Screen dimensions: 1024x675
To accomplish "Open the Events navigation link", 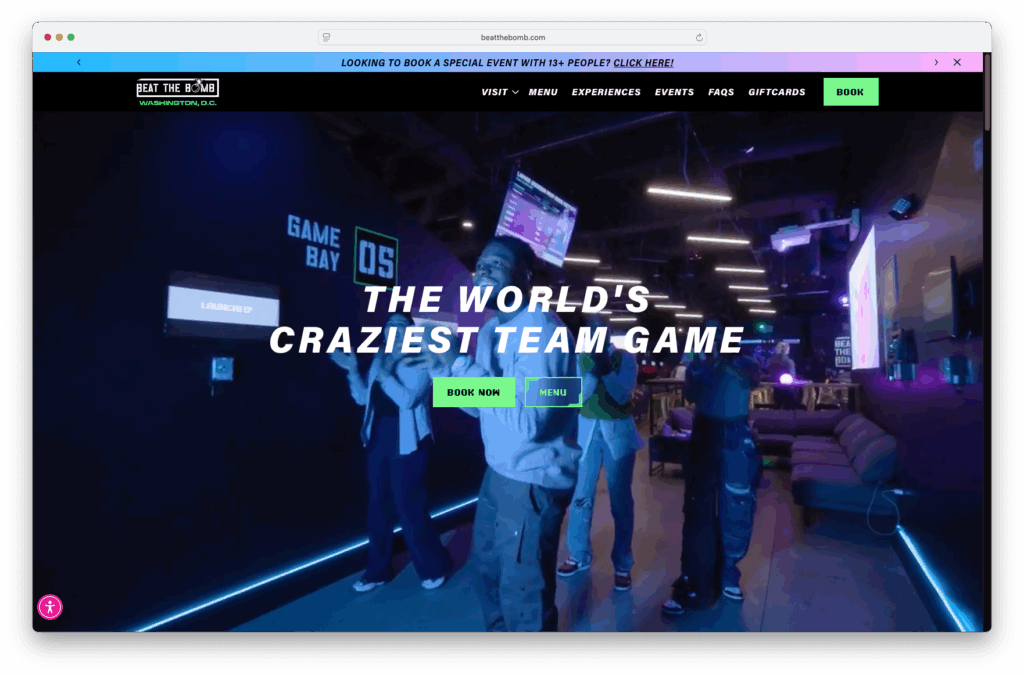I will click(674, 92).
